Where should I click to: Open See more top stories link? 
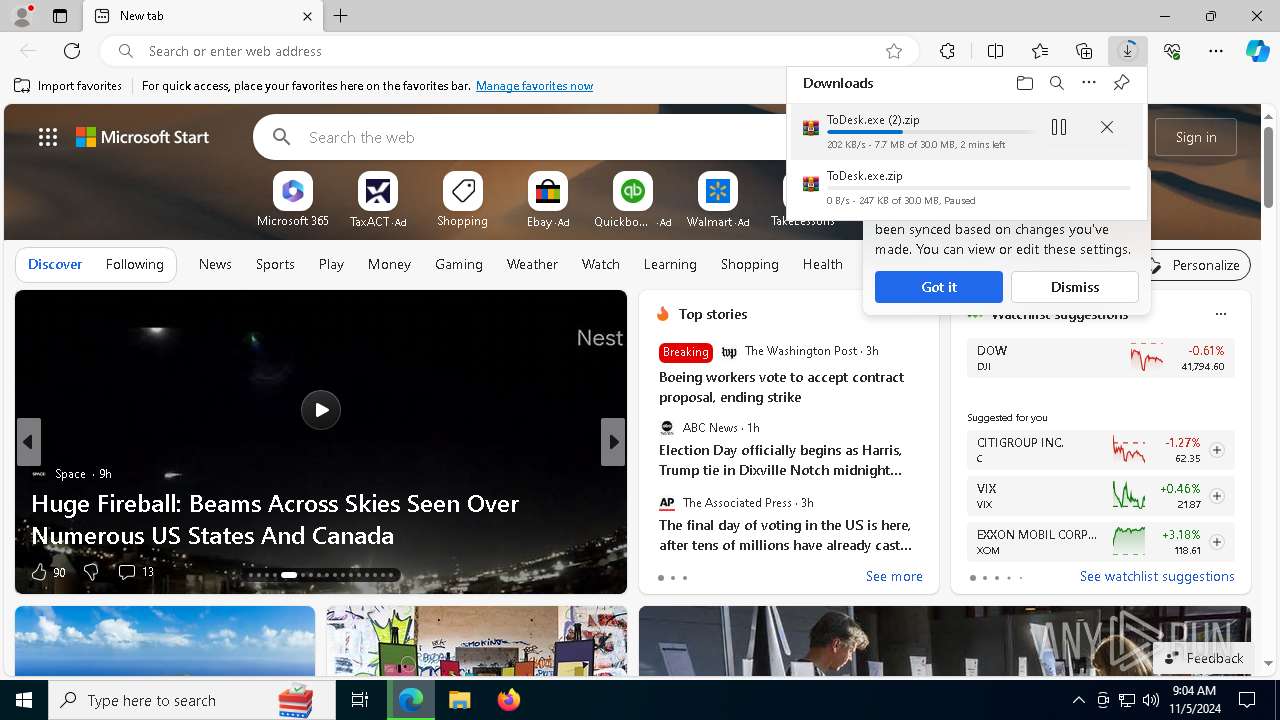pyautogui.click(x=894, y=576)
